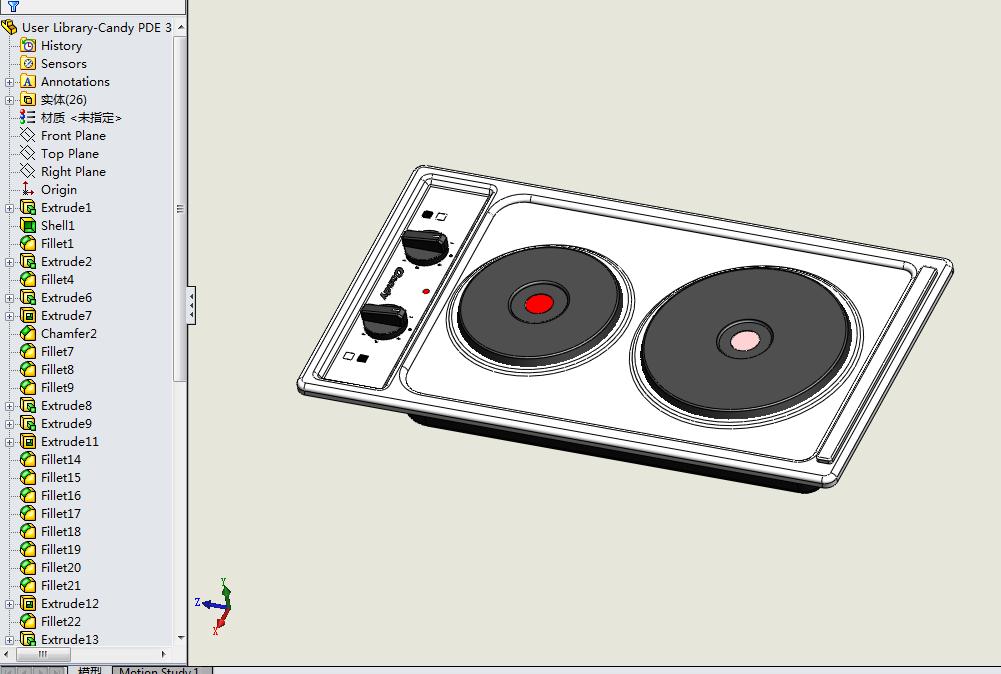
Task: Click the upper black control knob
Action: (x=425, y=246)
